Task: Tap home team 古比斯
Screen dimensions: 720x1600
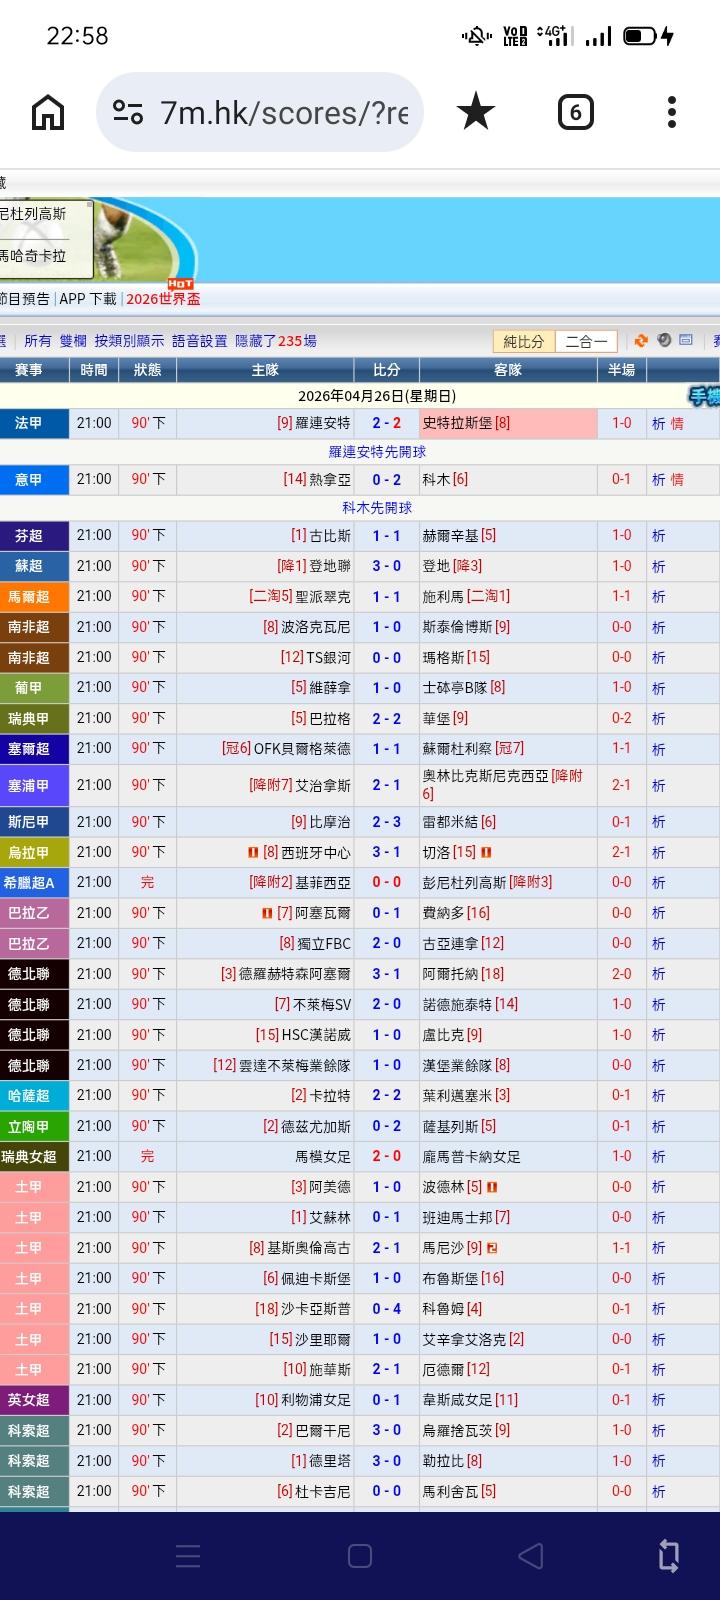Action: tap(330, 536)
